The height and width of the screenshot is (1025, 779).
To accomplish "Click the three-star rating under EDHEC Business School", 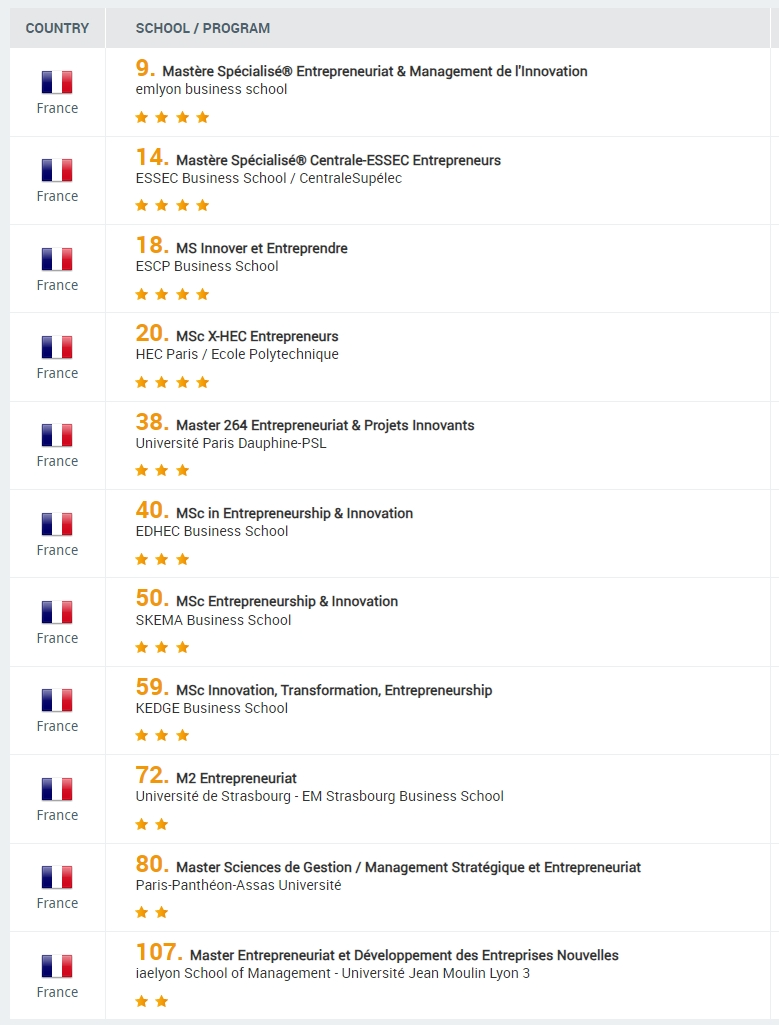I will coord(162,559).
